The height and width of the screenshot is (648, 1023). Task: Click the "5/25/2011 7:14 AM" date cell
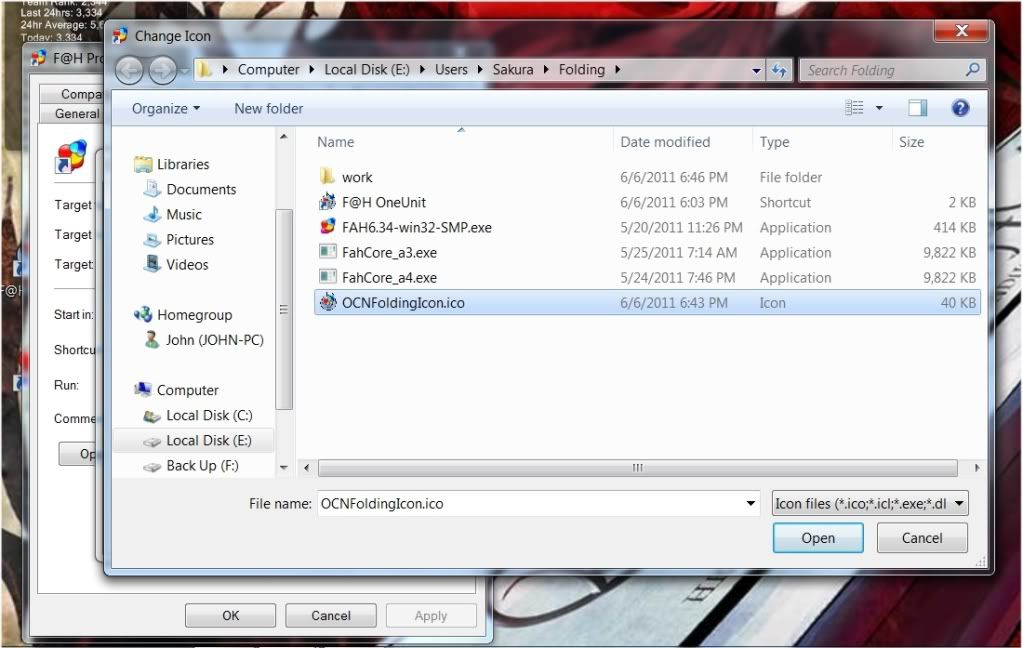679,253
